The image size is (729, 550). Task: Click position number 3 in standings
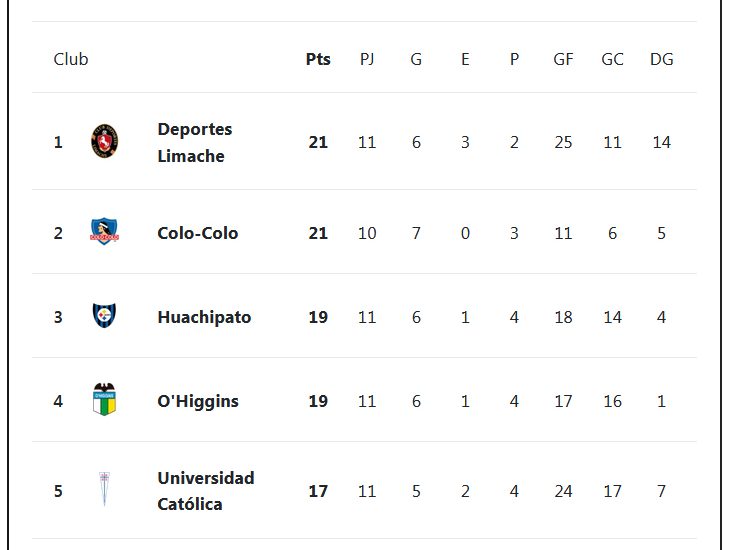58,317
